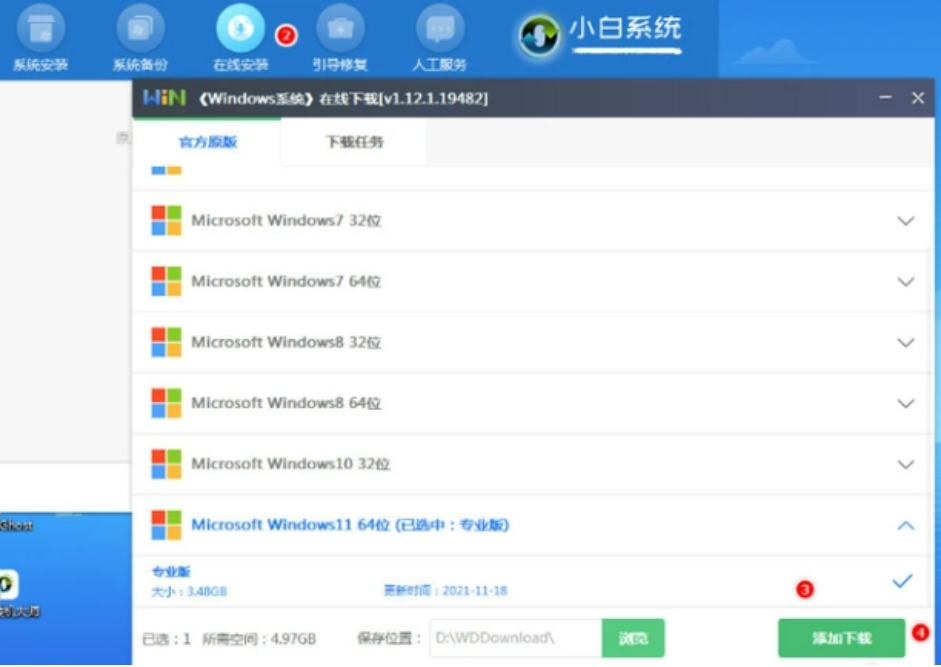Click the Windows logo beside Windows8 32位
The image size is (941, 667).
coord(166,342)
